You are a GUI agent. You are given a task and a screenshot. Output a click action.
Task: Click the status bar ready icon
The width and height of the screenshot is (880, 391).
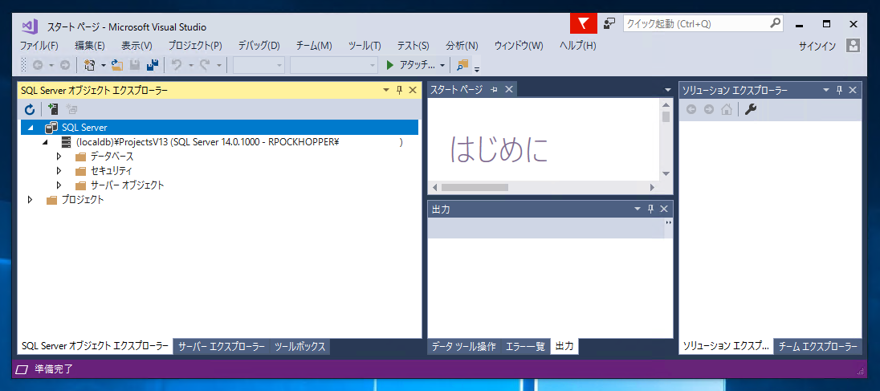(22, 369)
